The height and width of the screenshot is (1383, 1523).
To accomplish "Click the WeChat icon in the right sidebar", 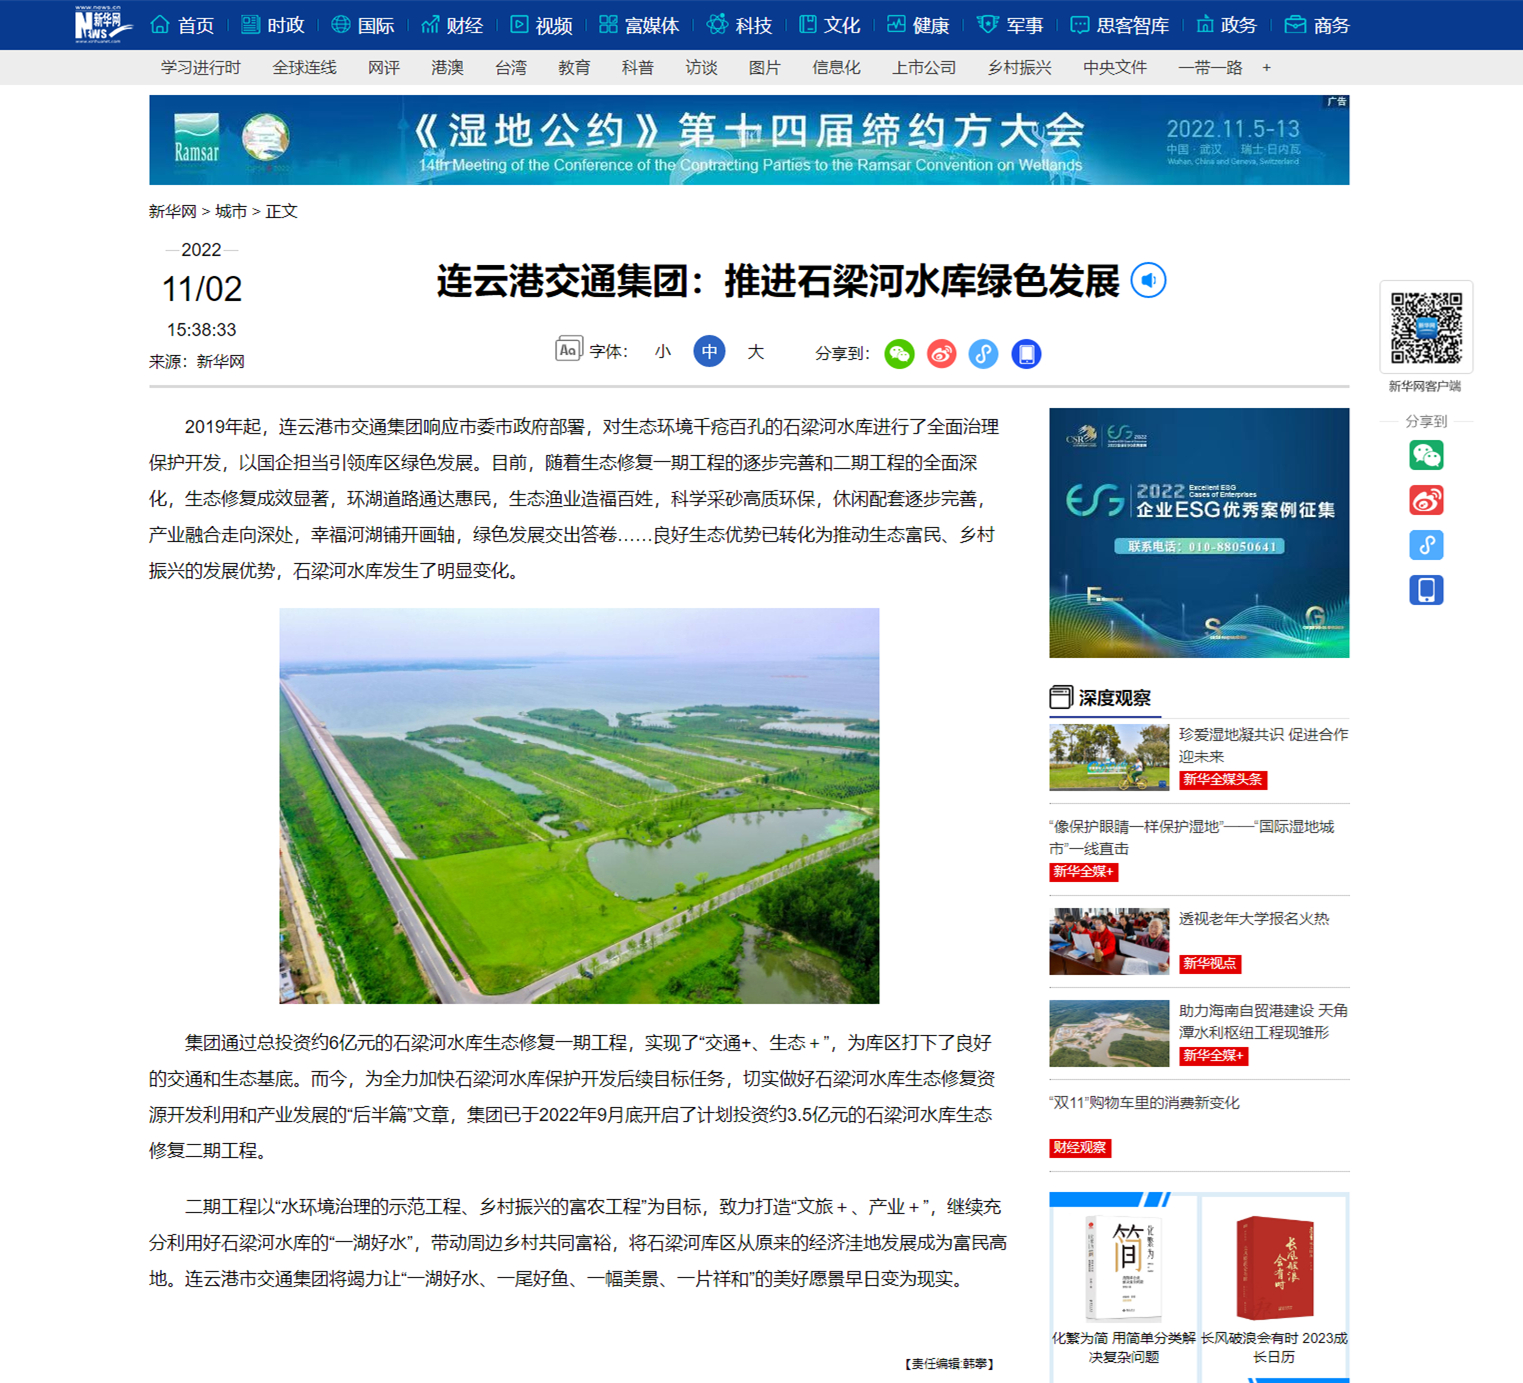I will [x=1426, y=456].
